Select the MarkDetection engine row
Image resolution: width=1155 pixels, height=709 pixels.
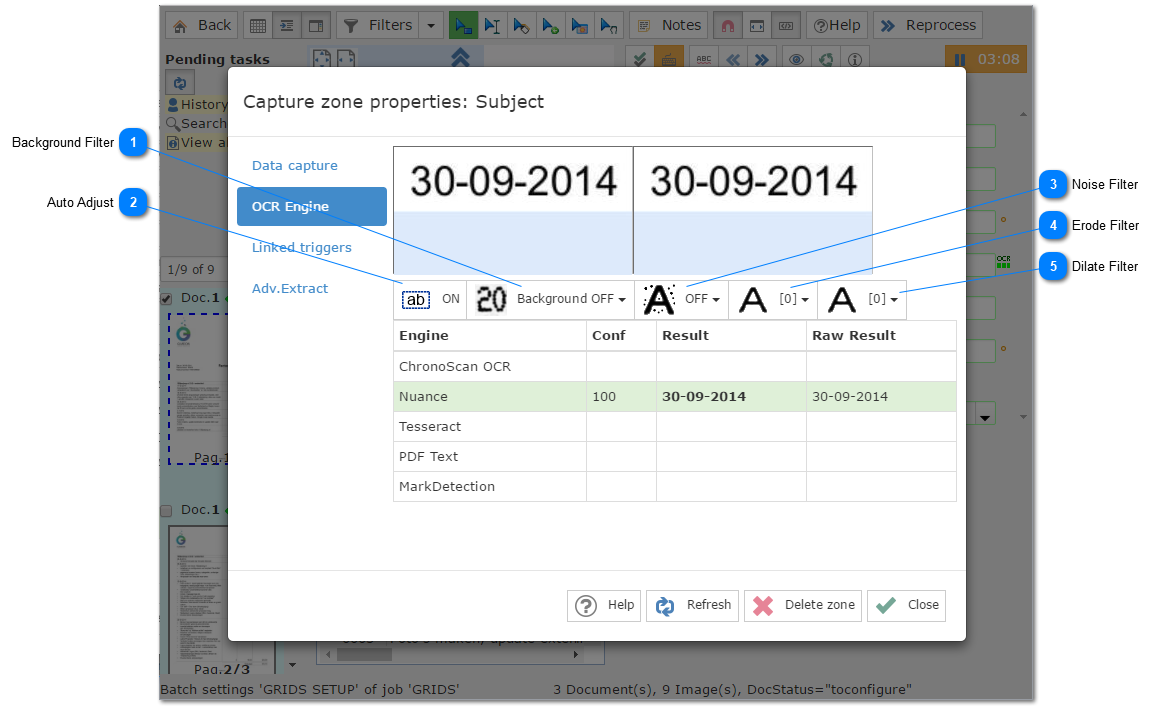pos(675,487)
